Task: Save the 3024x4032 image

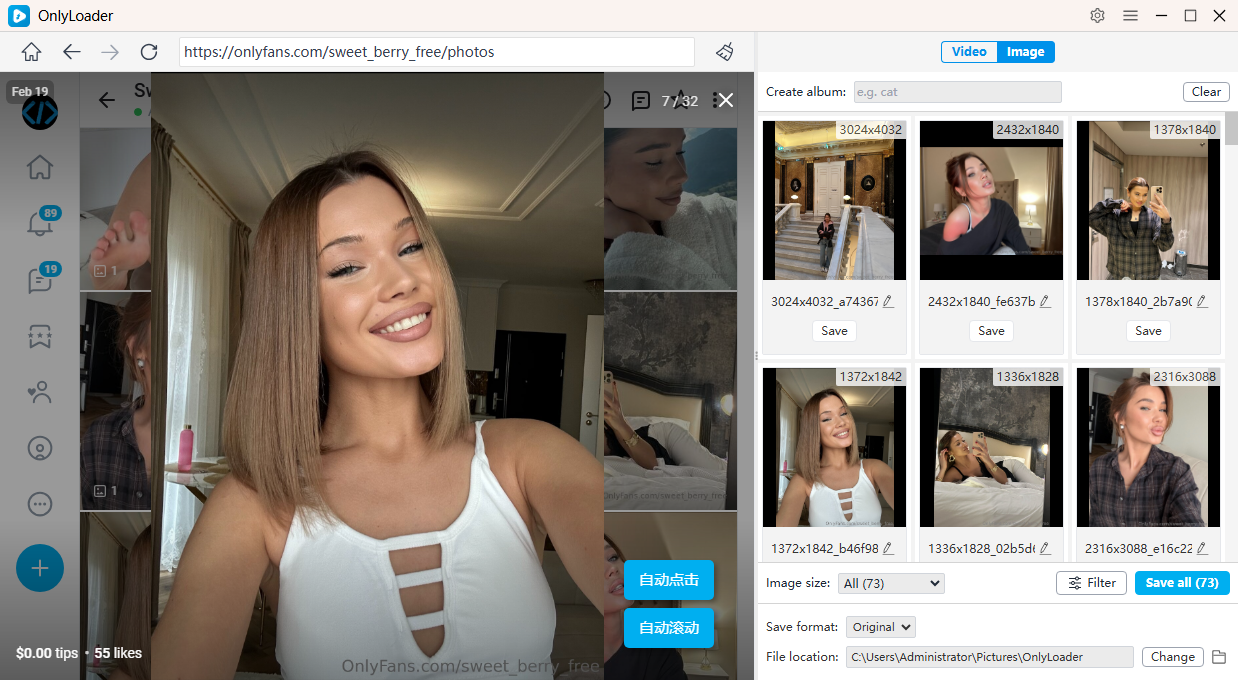Action: coord(834,331)
